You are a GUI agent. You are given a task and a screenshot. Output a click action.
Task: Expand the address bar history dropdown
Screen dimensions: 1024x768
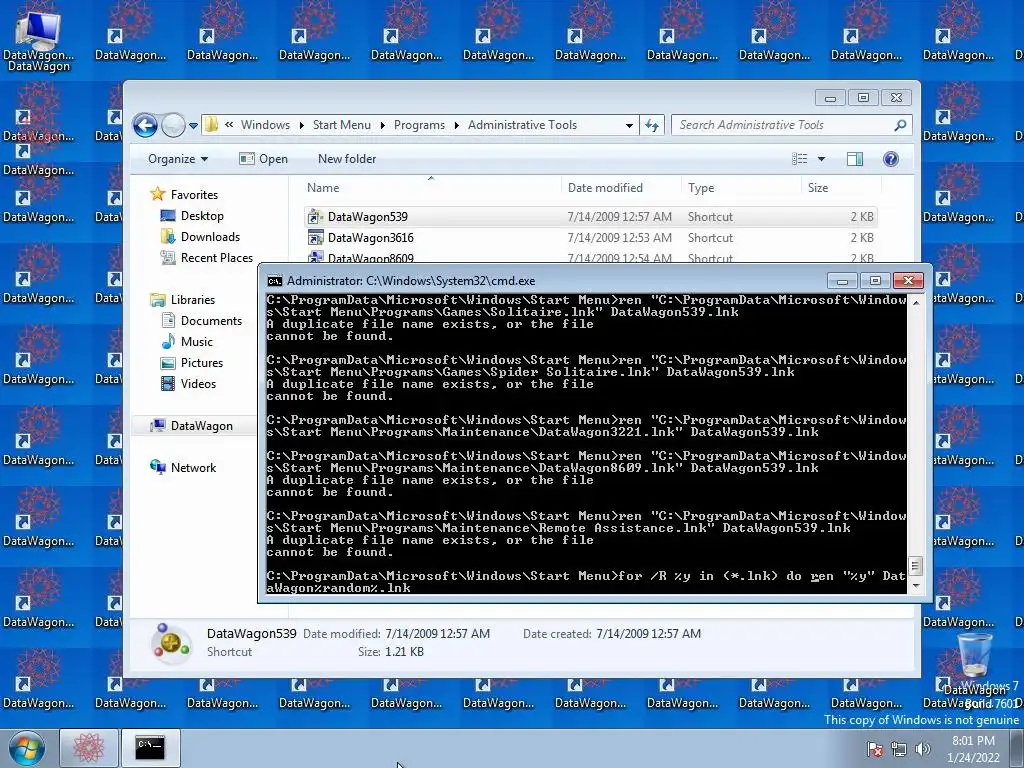point(629,125)
